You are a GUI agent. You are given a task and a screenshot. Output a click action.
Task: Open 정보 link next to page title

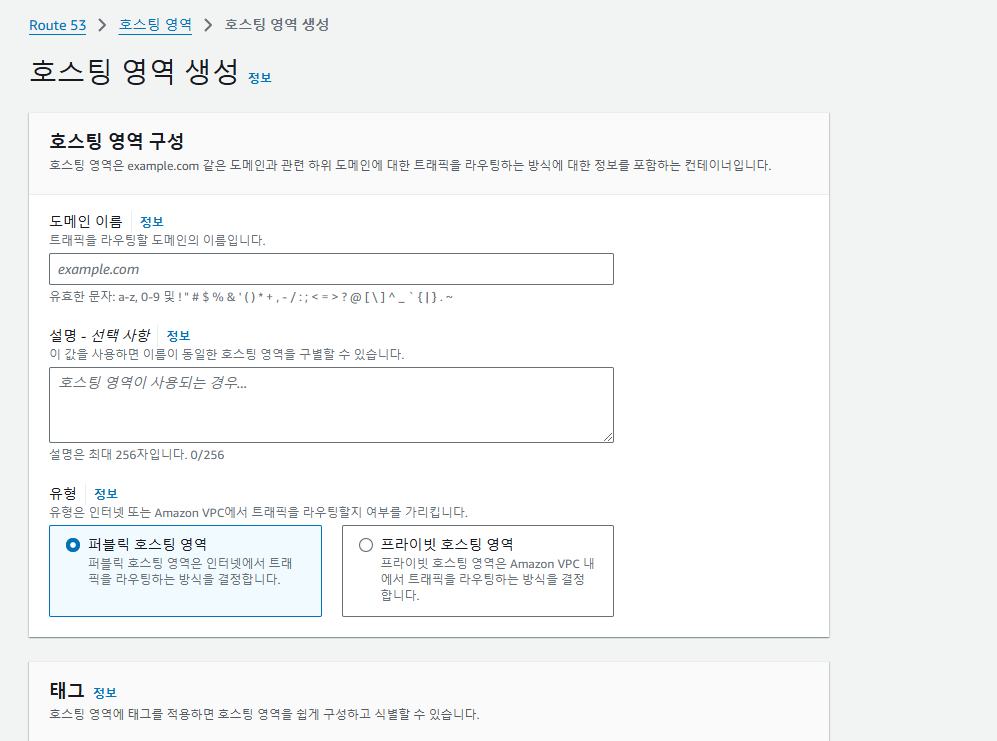259,78
